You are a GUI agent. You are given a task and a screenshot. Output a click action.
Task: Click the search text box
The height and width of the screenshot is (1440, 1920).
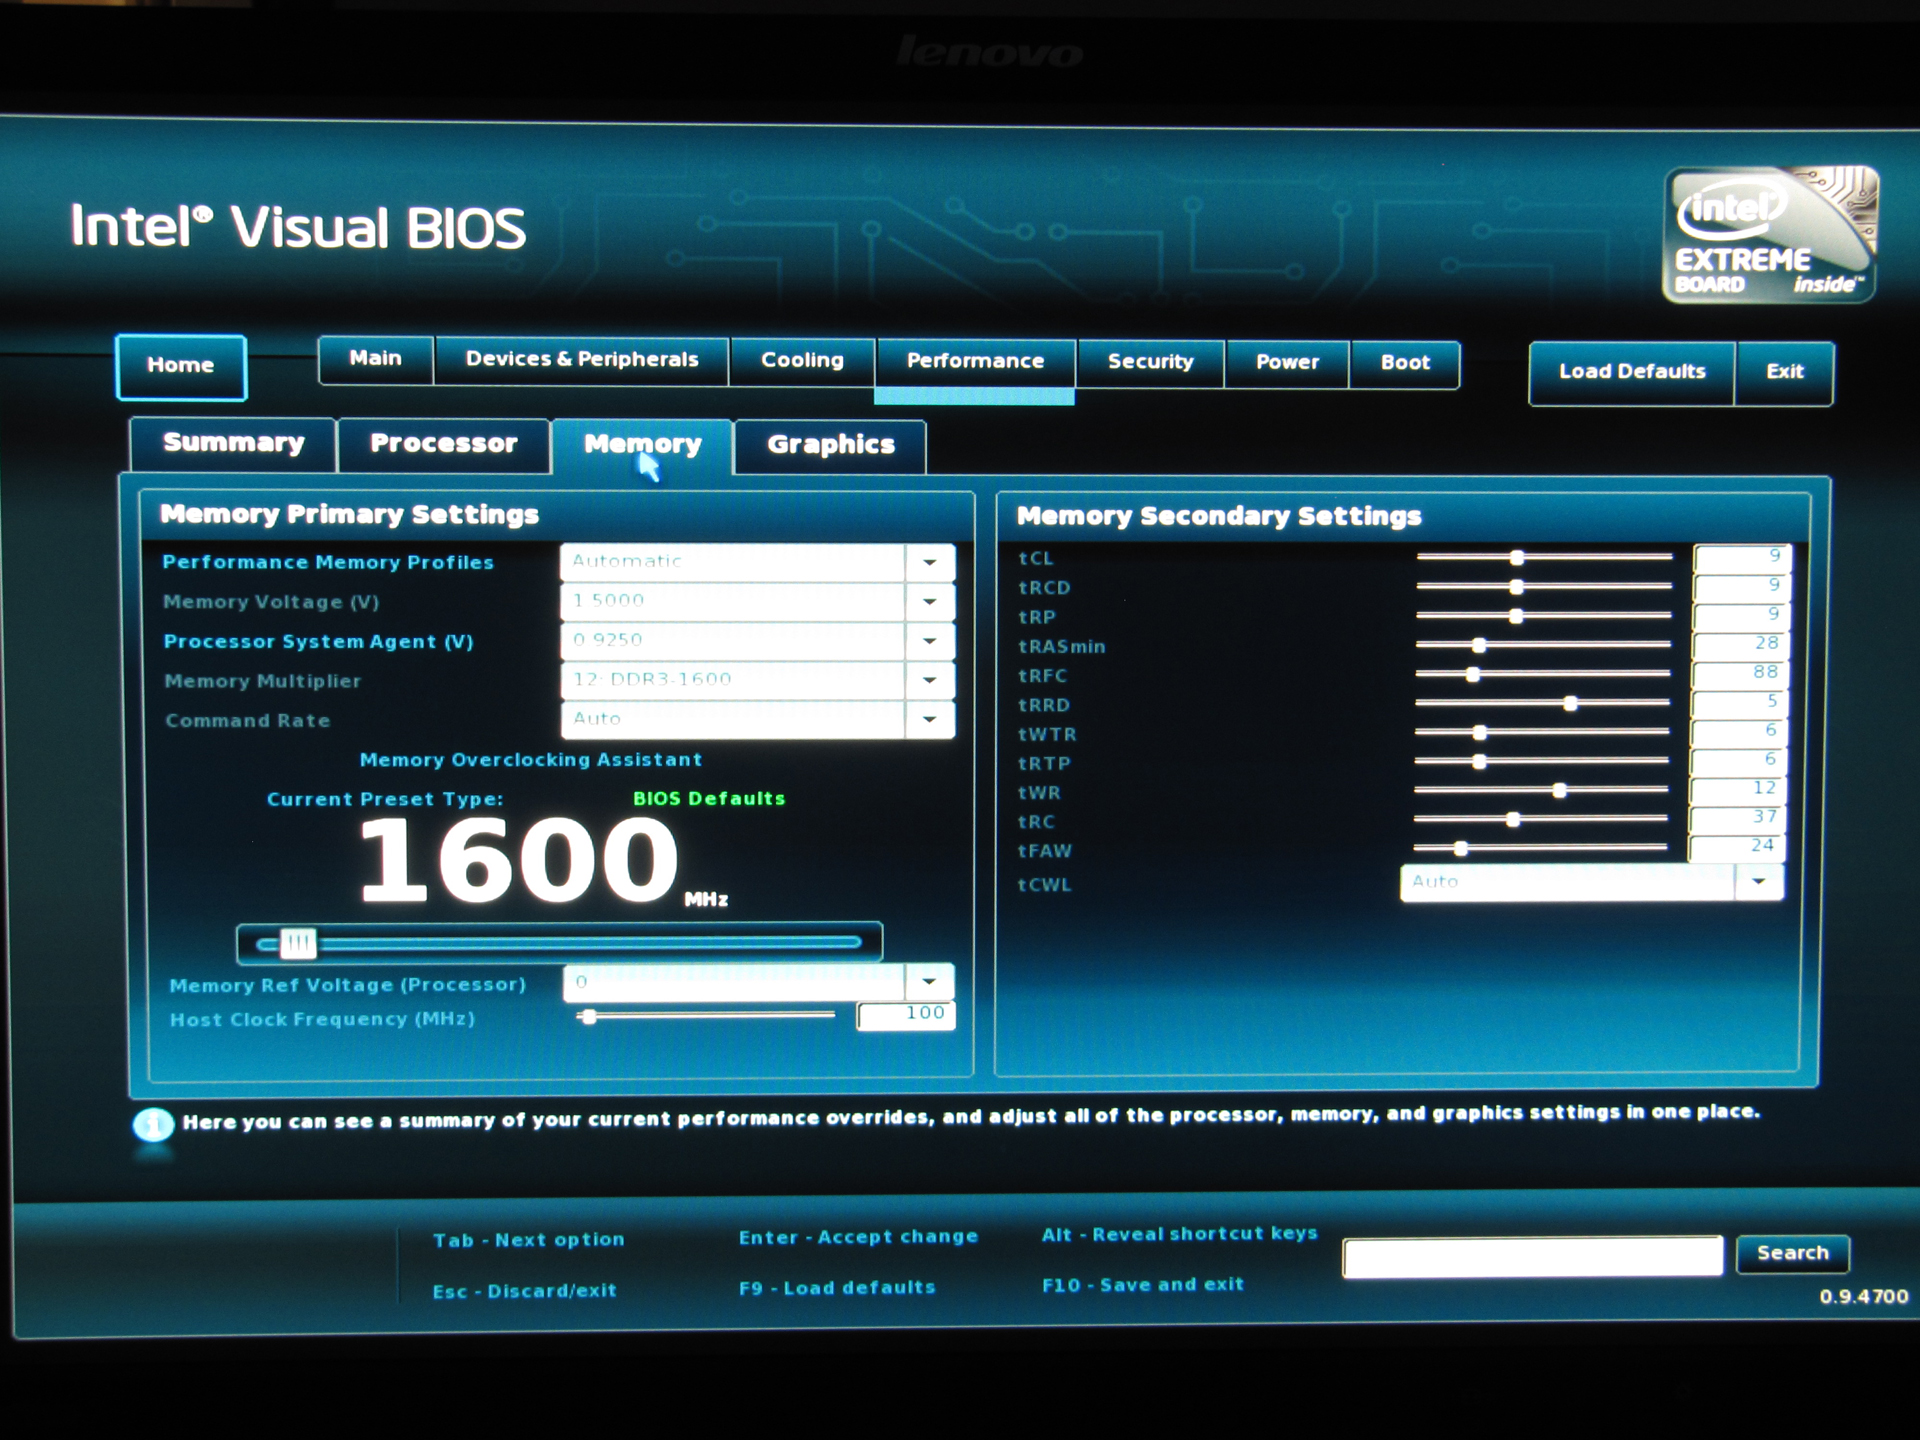click(1533, 1256)
